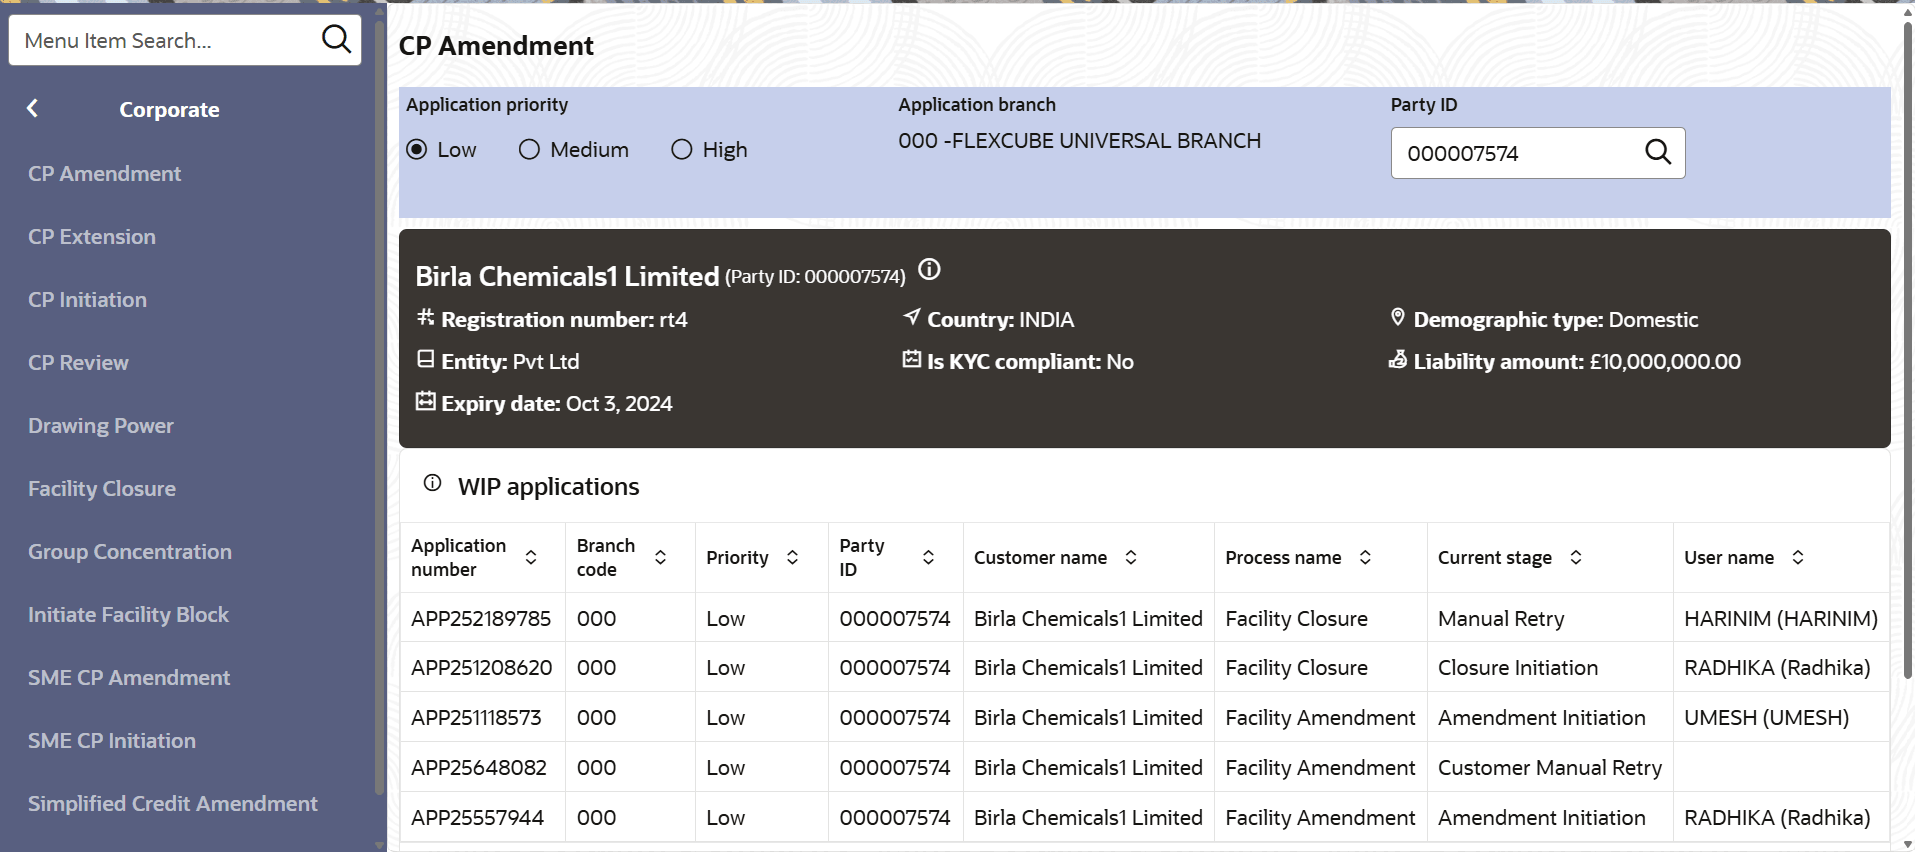Click the sidebar vertical scrollbar
Screen dimensions: 1915x853
(379, 400)
